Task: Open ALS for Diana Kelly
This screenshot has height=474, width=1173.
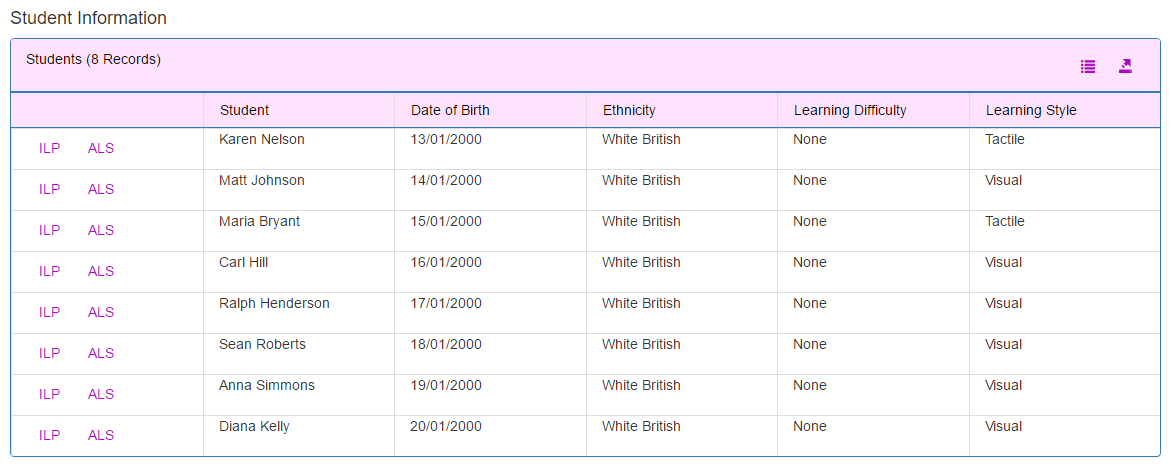Action: [x=101, y=435]
